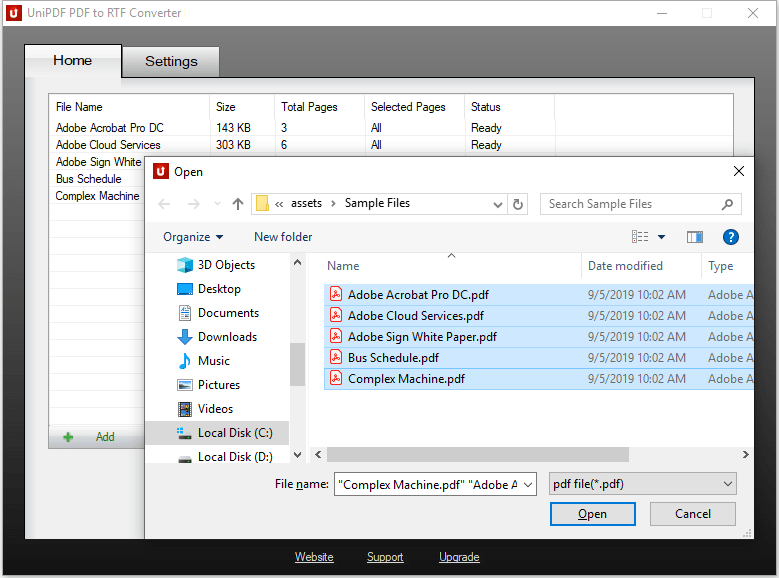The width and height of the screenshot is (779, 578).
Task: Expand the address bar path history dropdown
Action: (498, 204)
